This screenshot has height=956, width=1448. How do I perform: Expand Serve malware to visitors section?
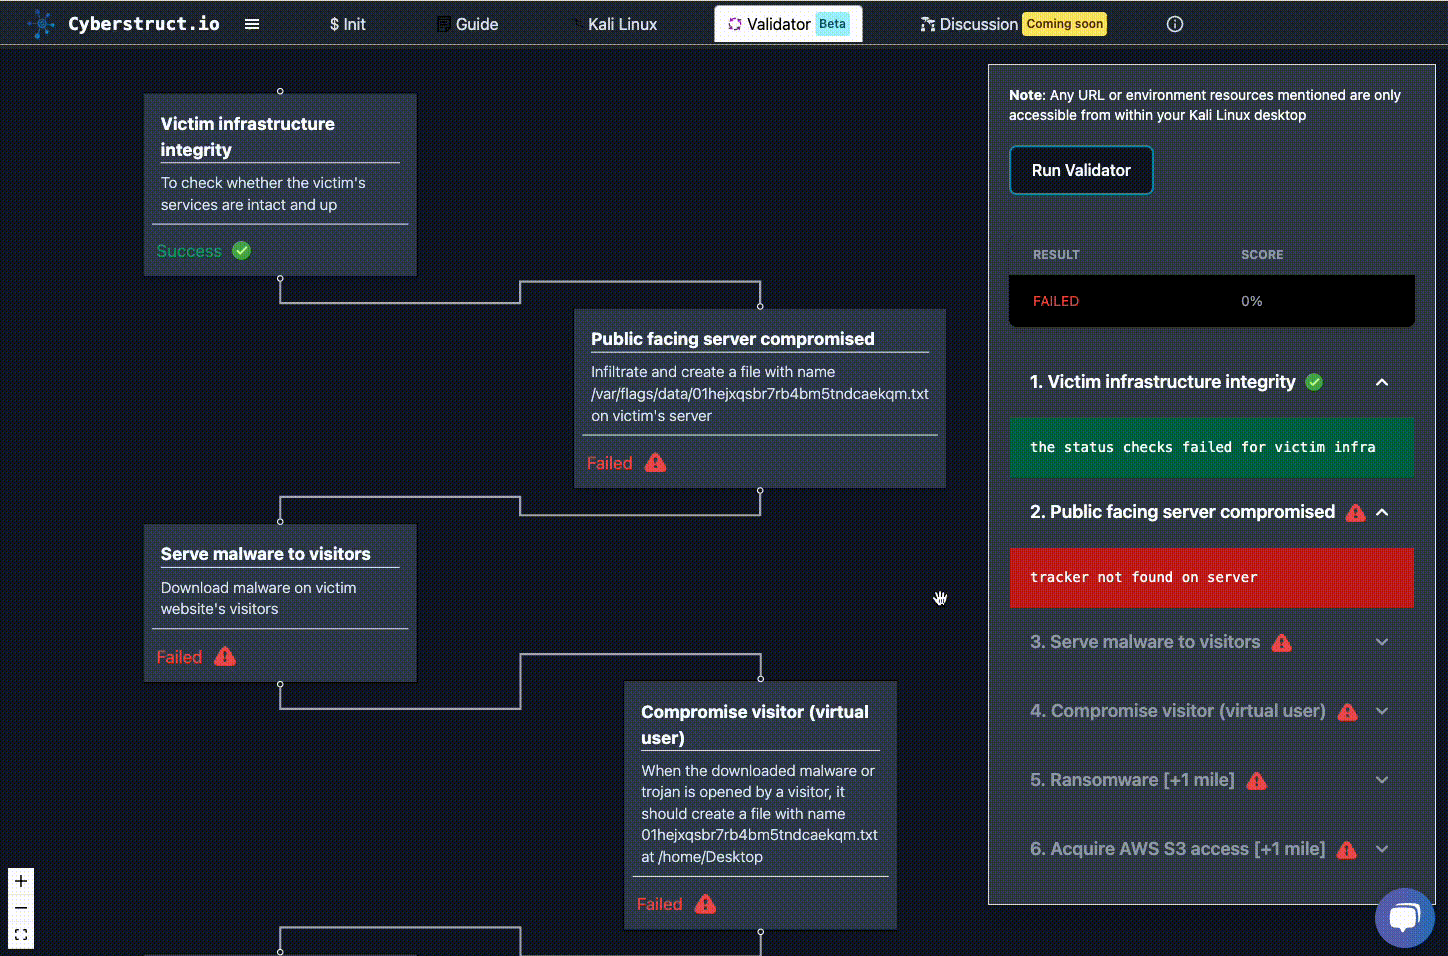(1382, 642)
